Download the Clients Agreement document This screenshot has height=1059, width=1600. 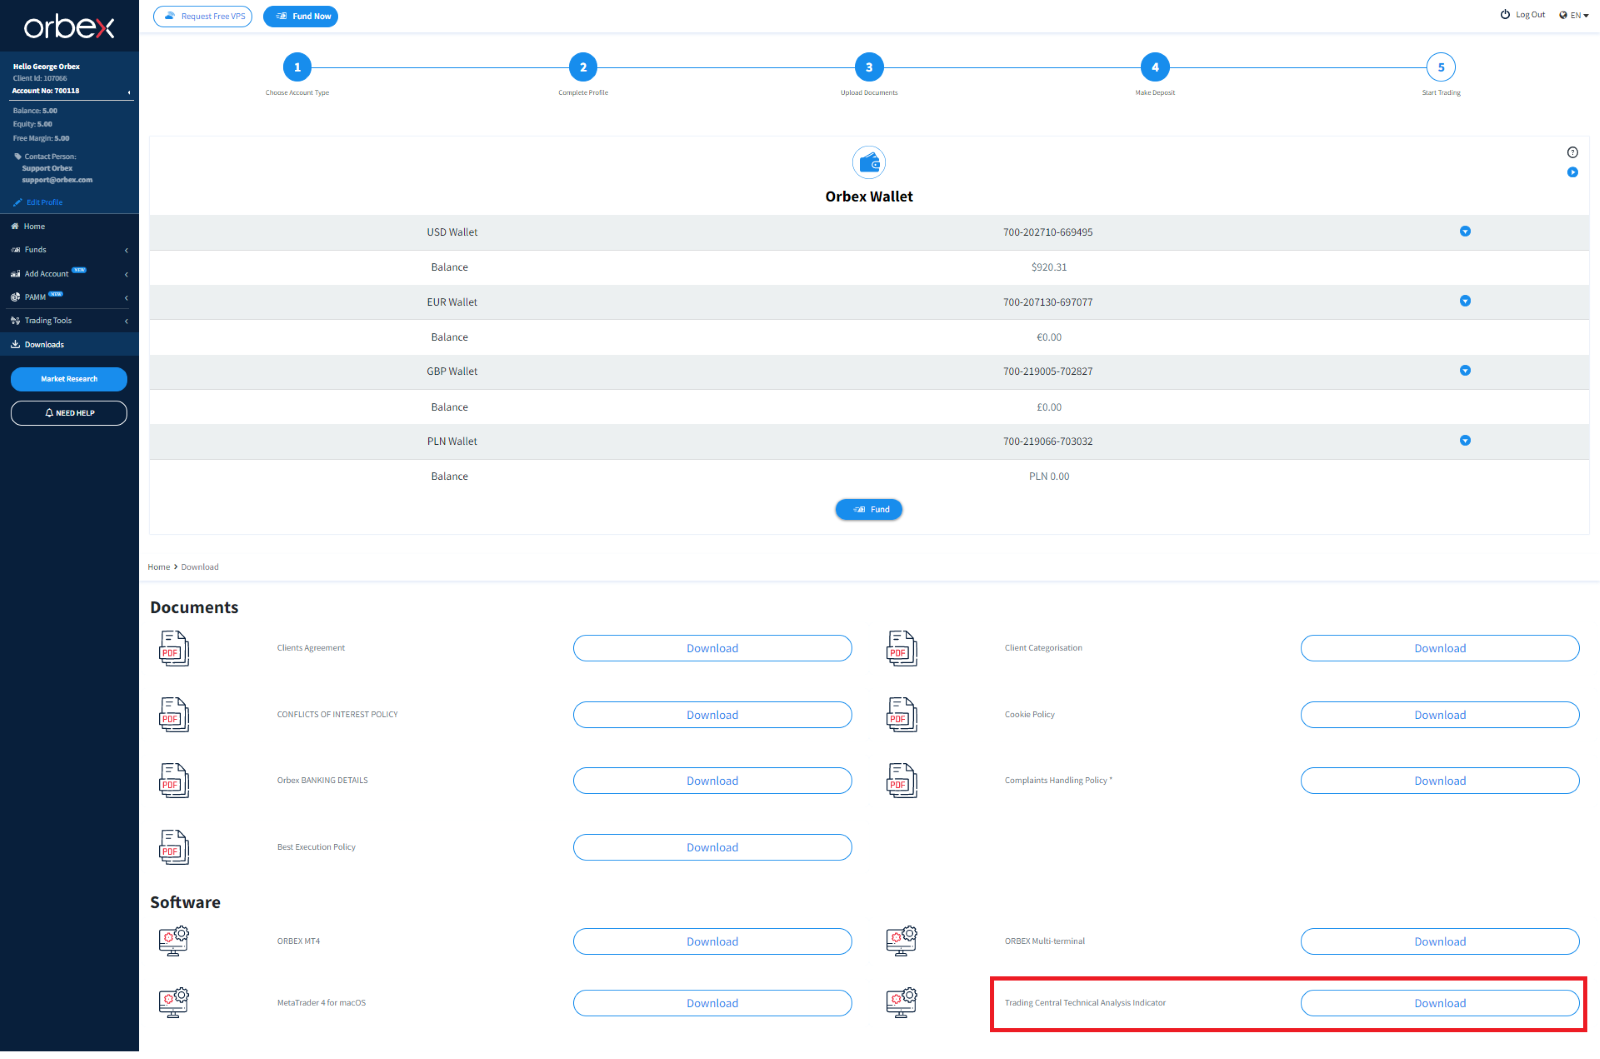click(x=712, y=648)
